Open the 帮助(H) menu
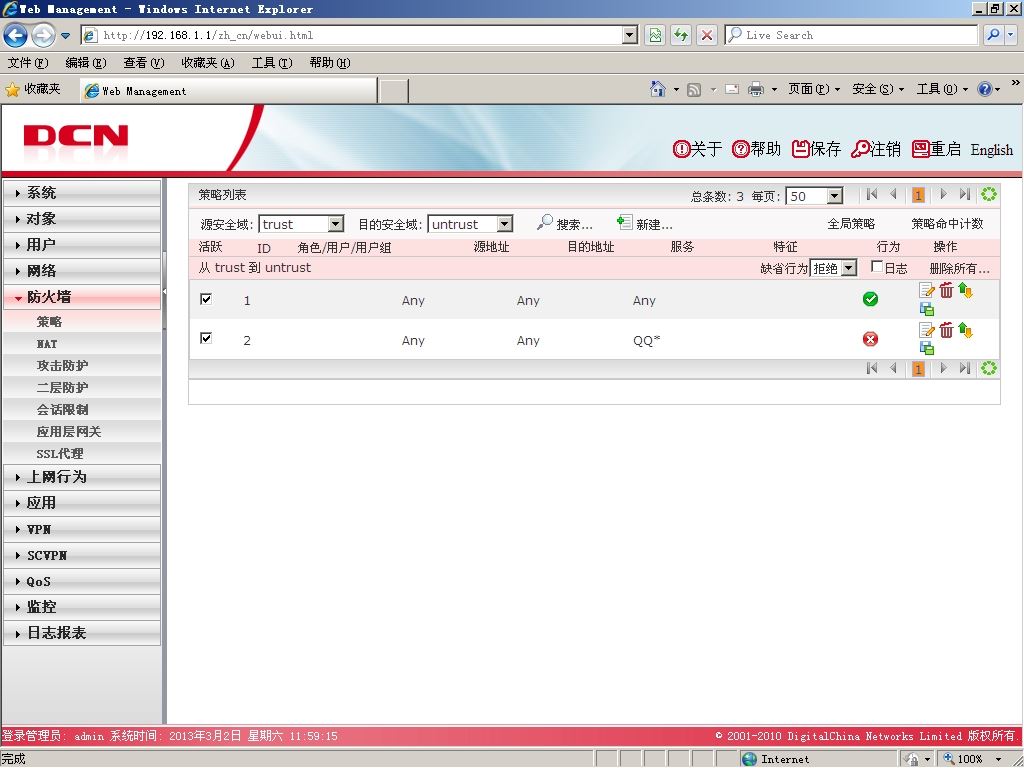This screenshot has height=768, width=1024. pyautogui.click(x=330, y=63)
